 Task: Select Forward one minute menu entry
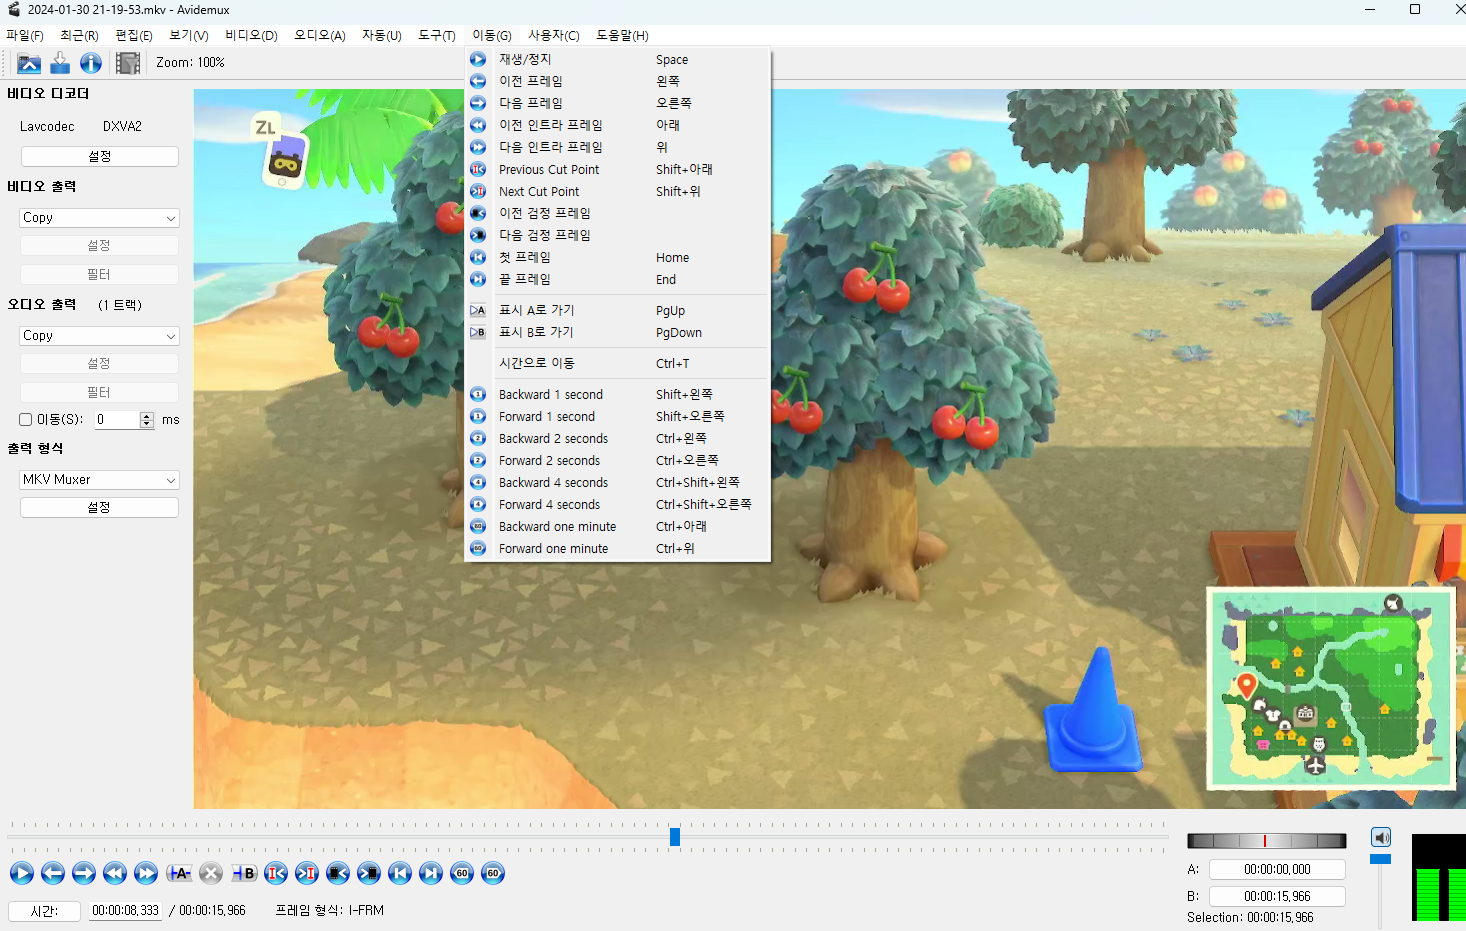pyautogui.click(x=618, y=549)
